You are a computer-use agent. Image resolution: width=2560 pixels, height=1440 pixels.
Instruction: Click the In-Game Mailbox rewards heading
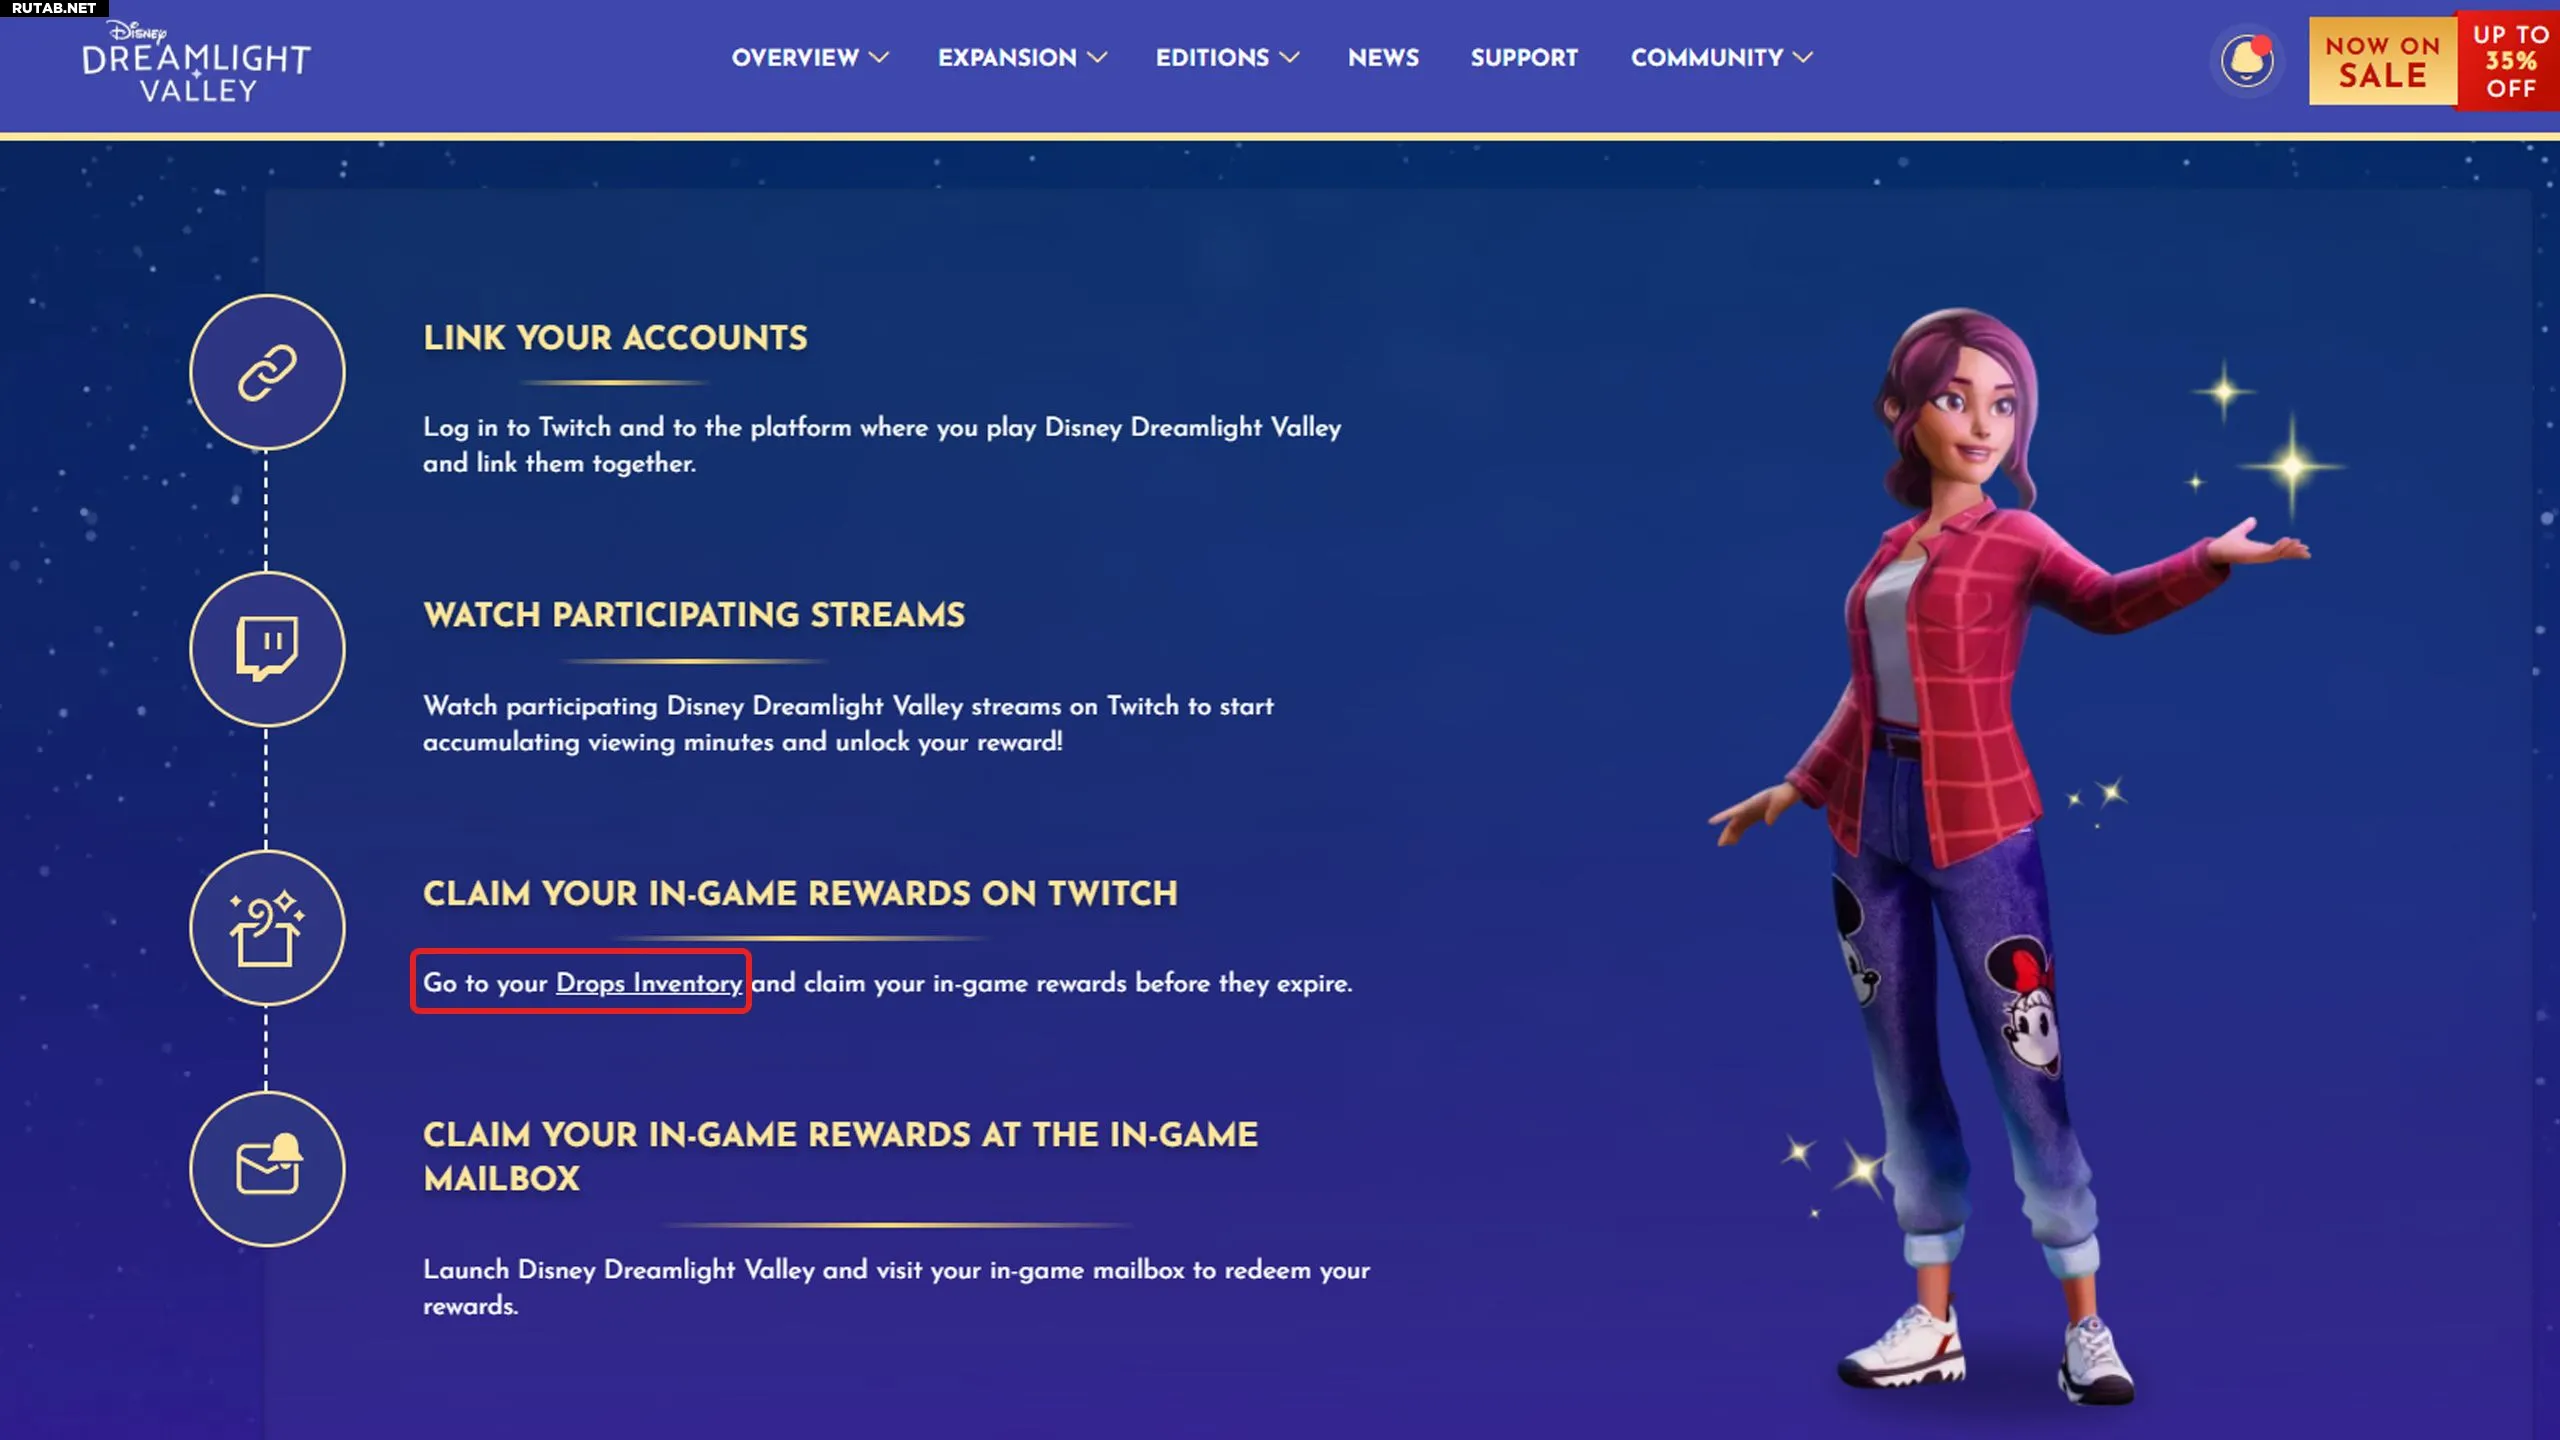click(x=840, y=1156)
